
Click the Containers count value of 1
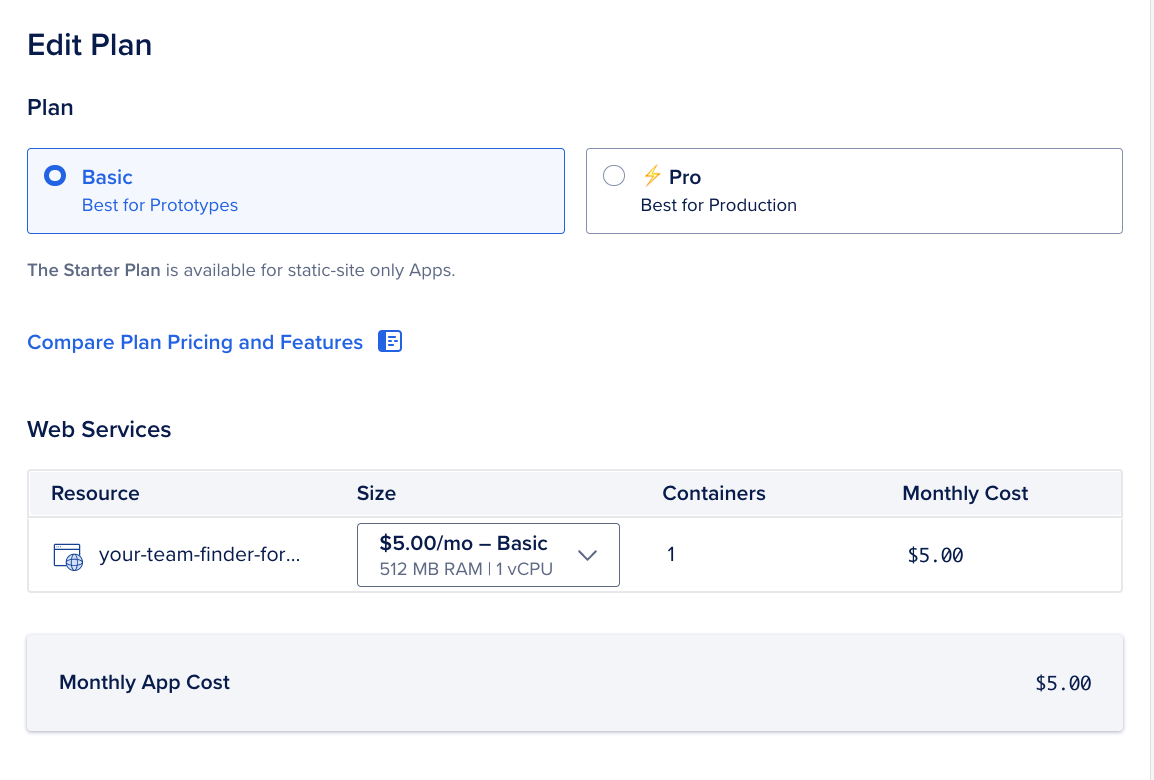(x=670, y=554)
